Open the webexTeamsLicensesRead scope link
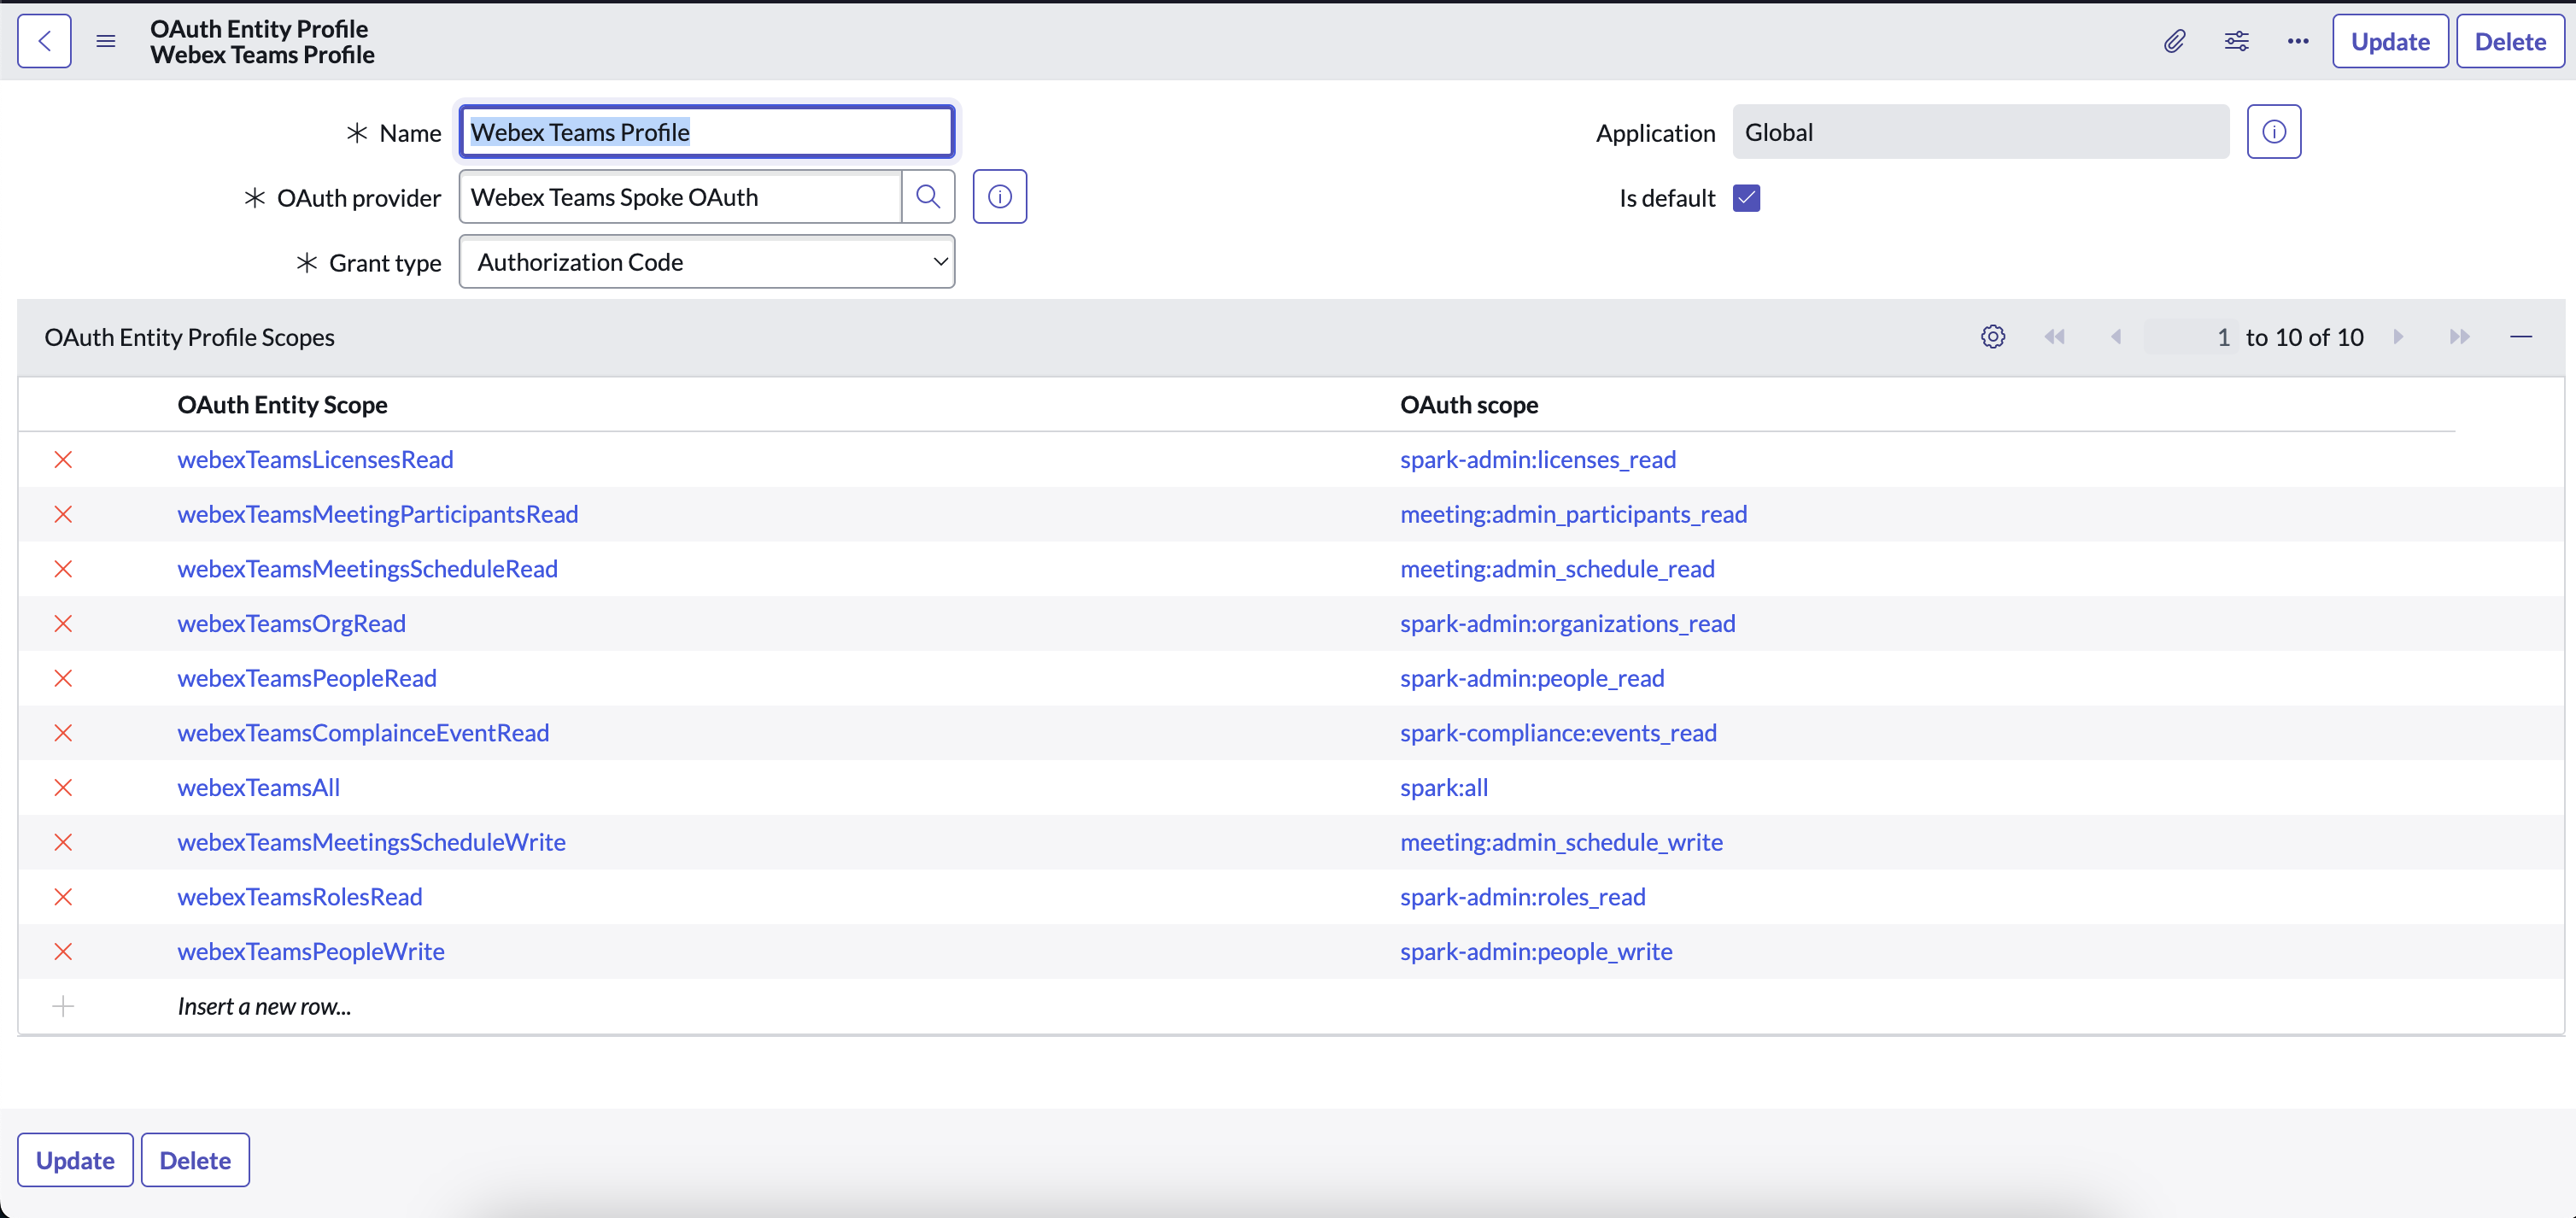Image resolution: width=2576 pixels, height=1218 pixels. coord(315,460)
